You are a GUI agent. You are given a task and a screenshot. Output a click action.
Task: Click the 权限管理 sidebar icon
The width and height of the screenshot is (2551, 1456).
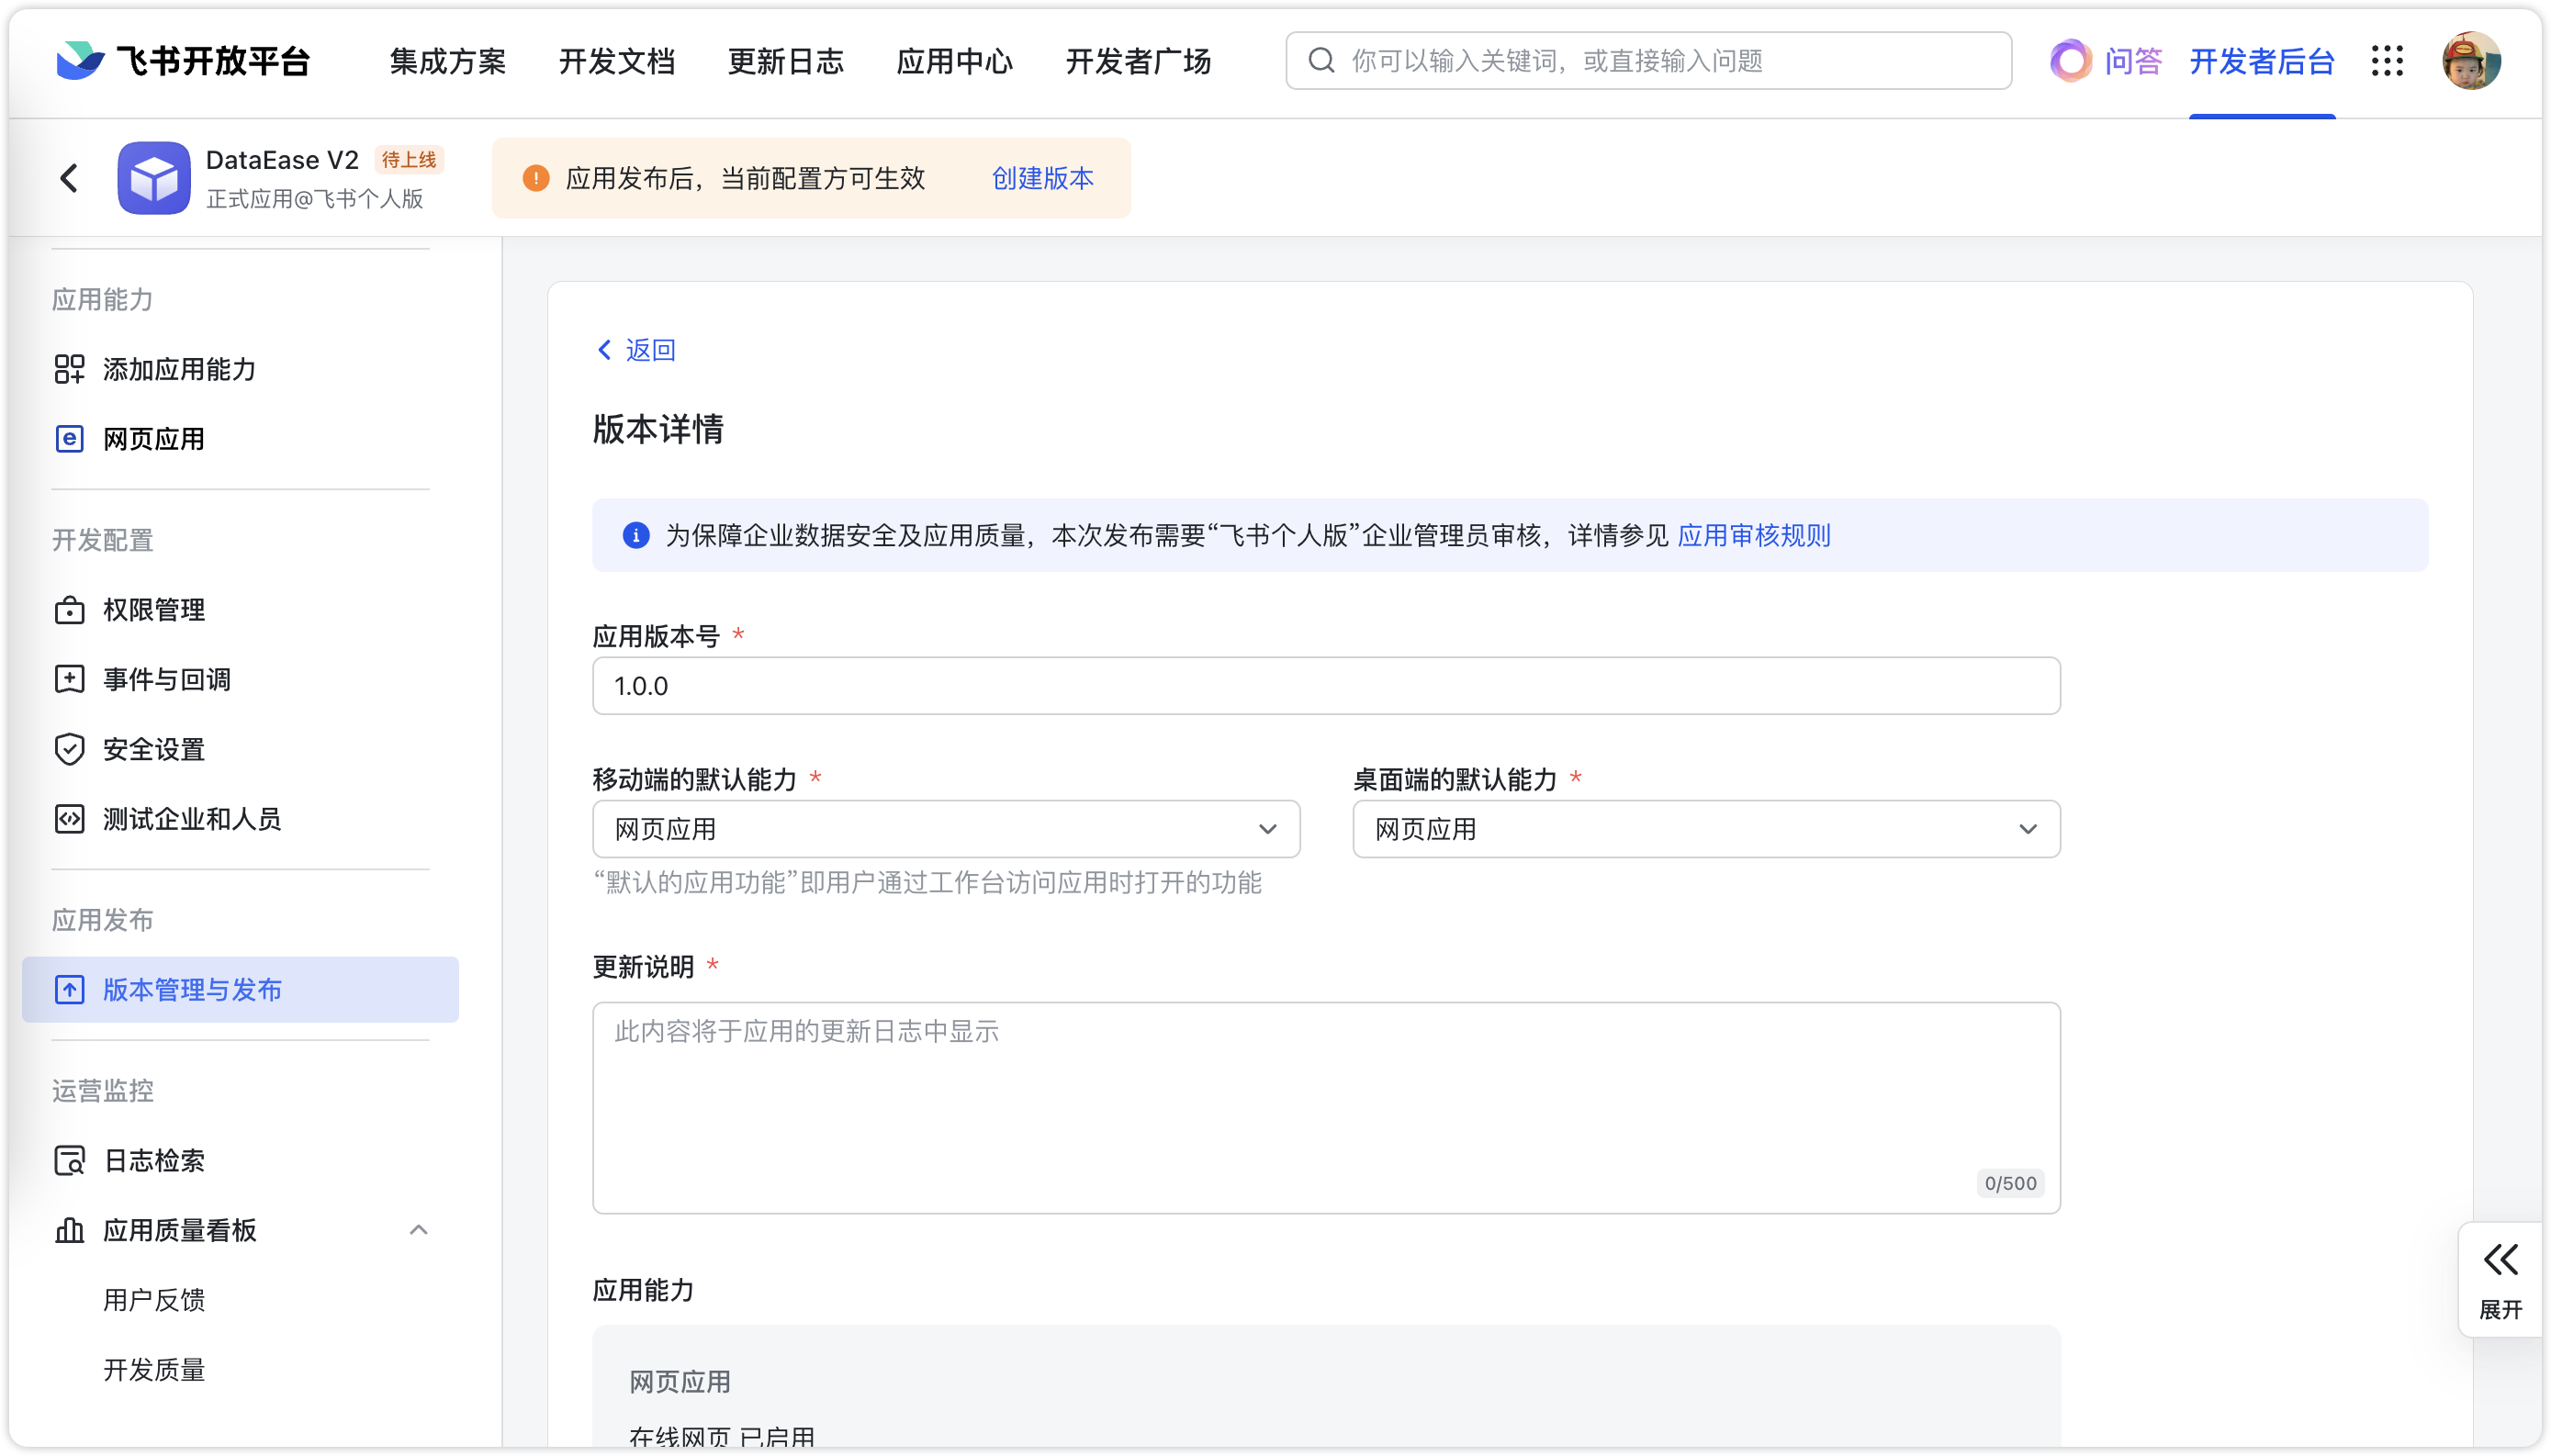69,610
